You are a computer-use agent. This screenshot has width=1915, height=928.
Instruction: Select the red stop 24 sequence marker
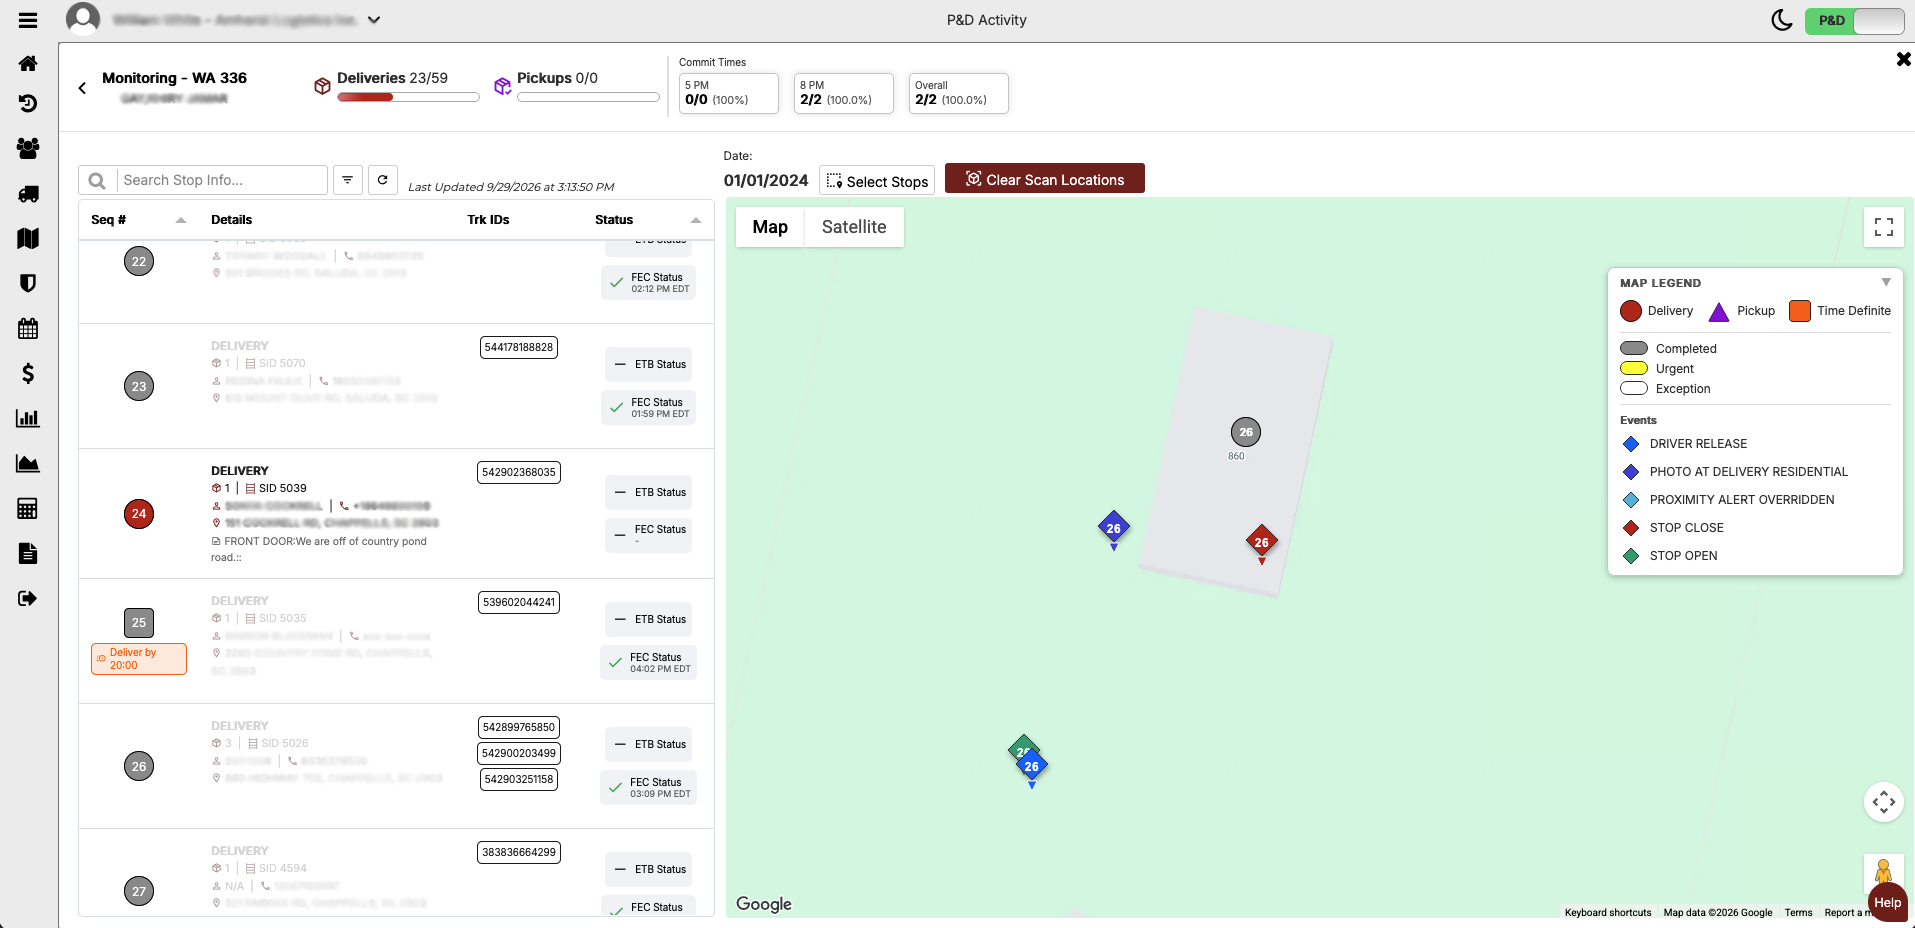[x=139, y=514]
